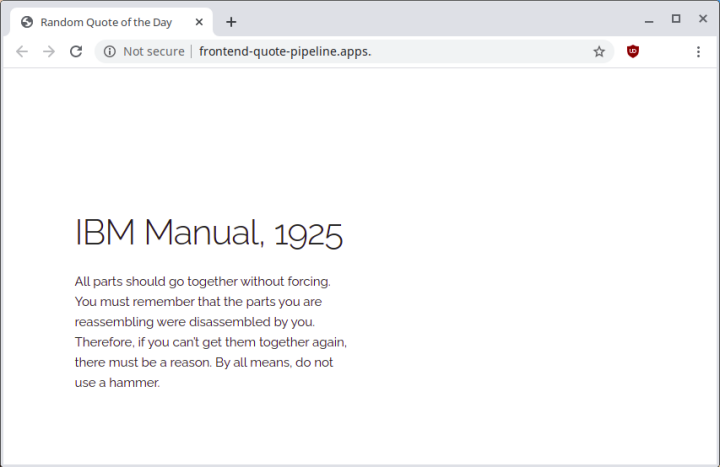Open Chrome's three-dot menu
The image size is (720, 467).
tap(698, 51)
